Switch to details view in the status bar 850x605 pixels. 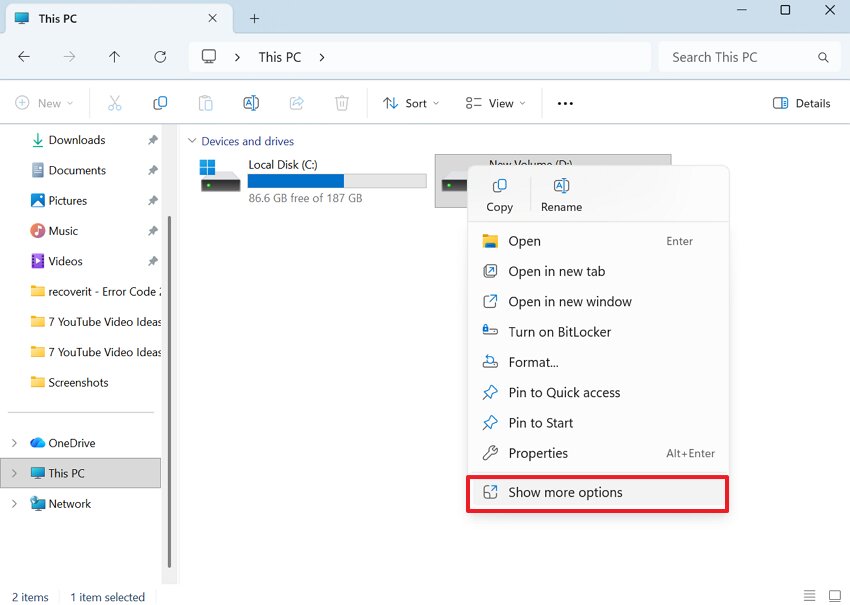click(810, 595)
